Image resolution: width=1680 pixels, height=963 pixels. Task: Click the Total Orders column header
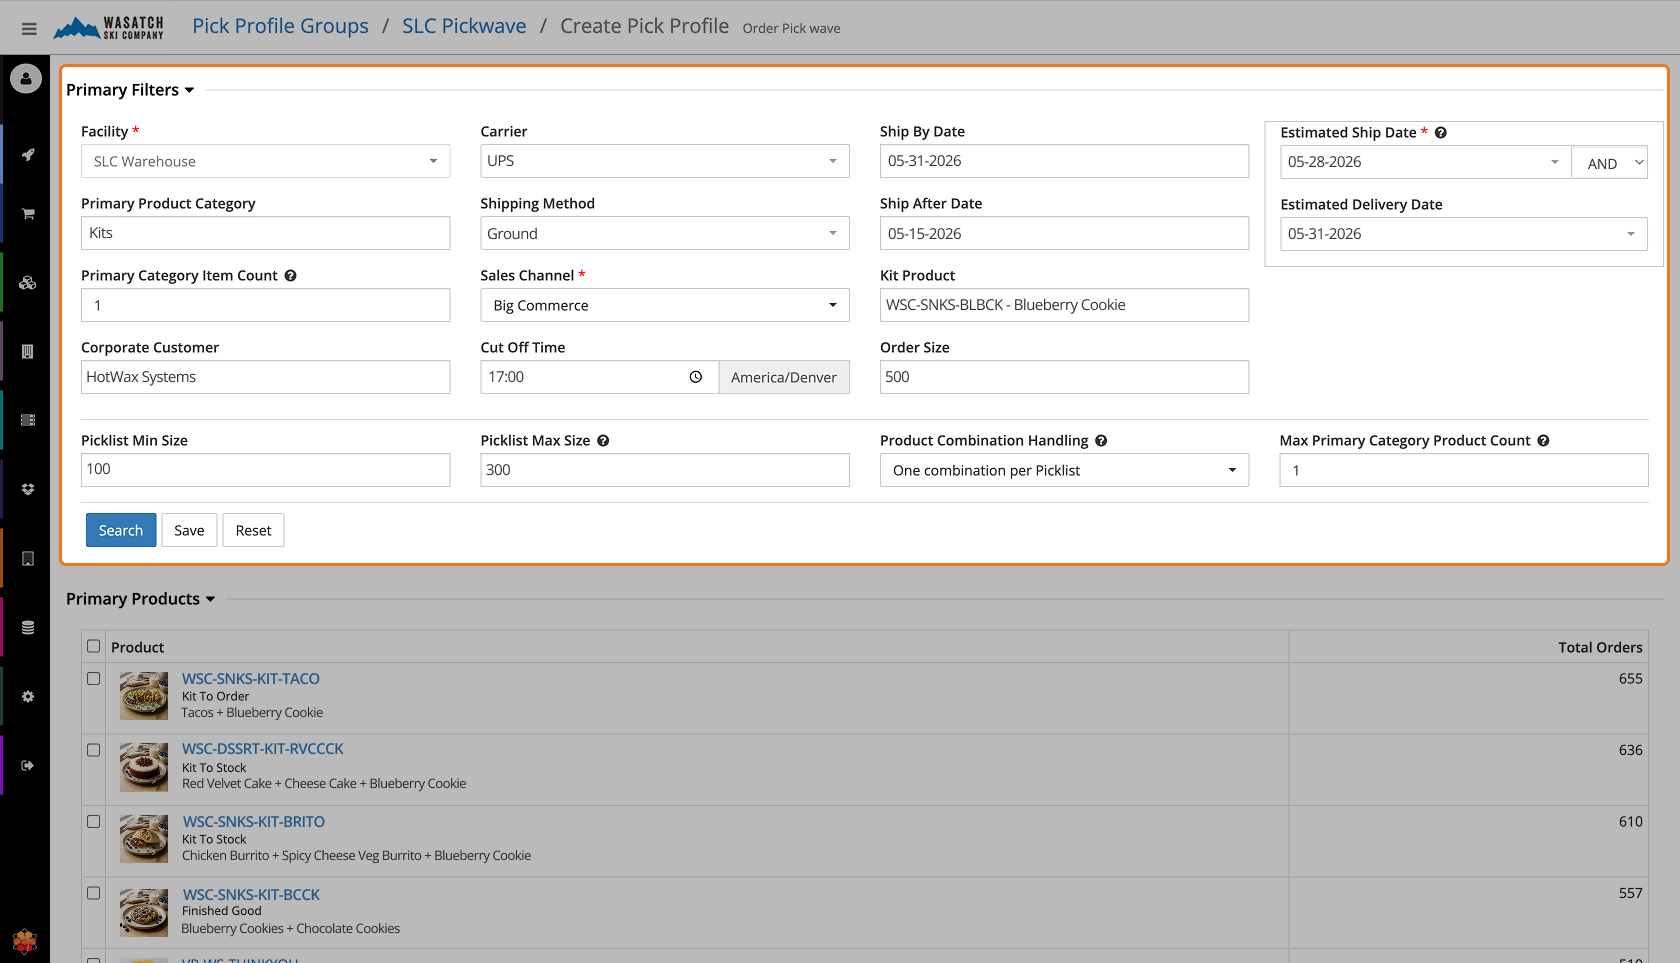[1600, 647]
